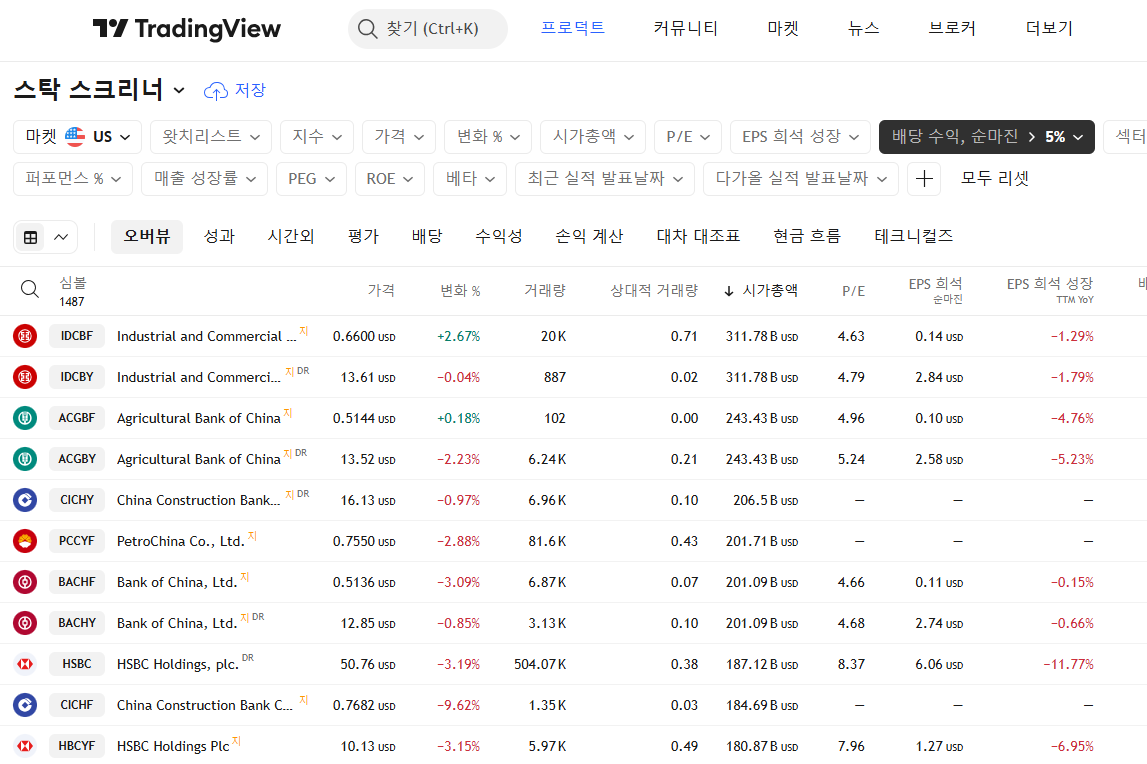Switch to the 테크니컬즈 tab
The image size is (1147, 764).
(x=914, y=236)
